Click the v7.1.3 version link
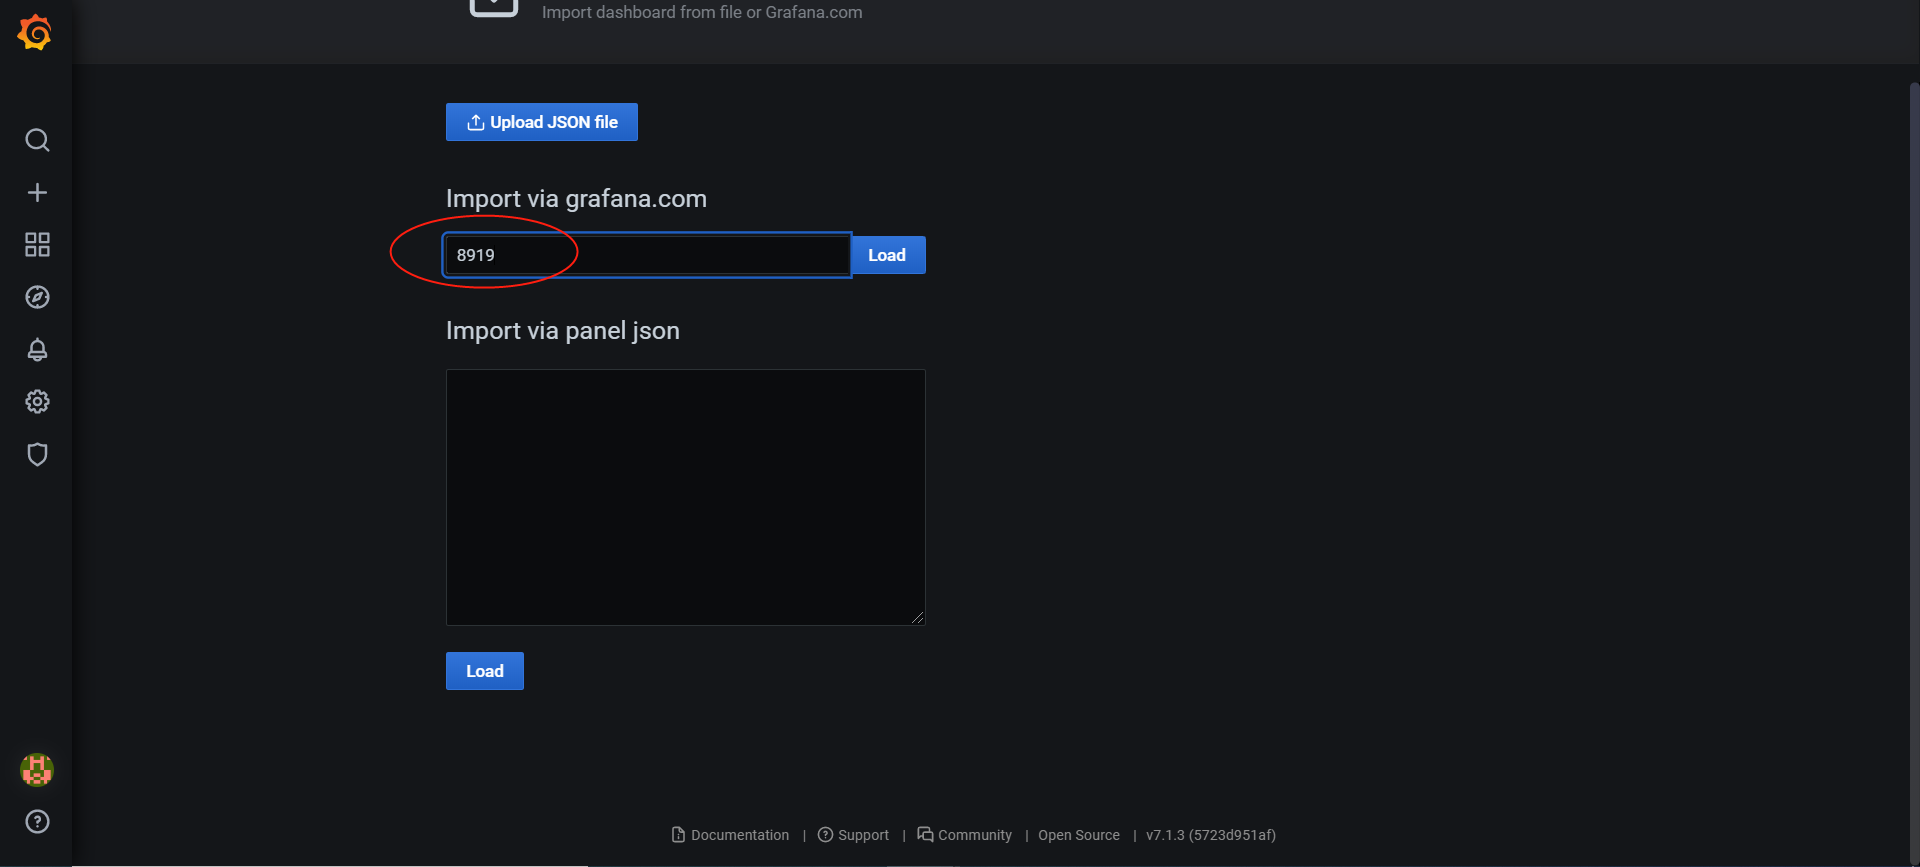This screenshot has width=1920, height=867. click(x=1211, y=835)
